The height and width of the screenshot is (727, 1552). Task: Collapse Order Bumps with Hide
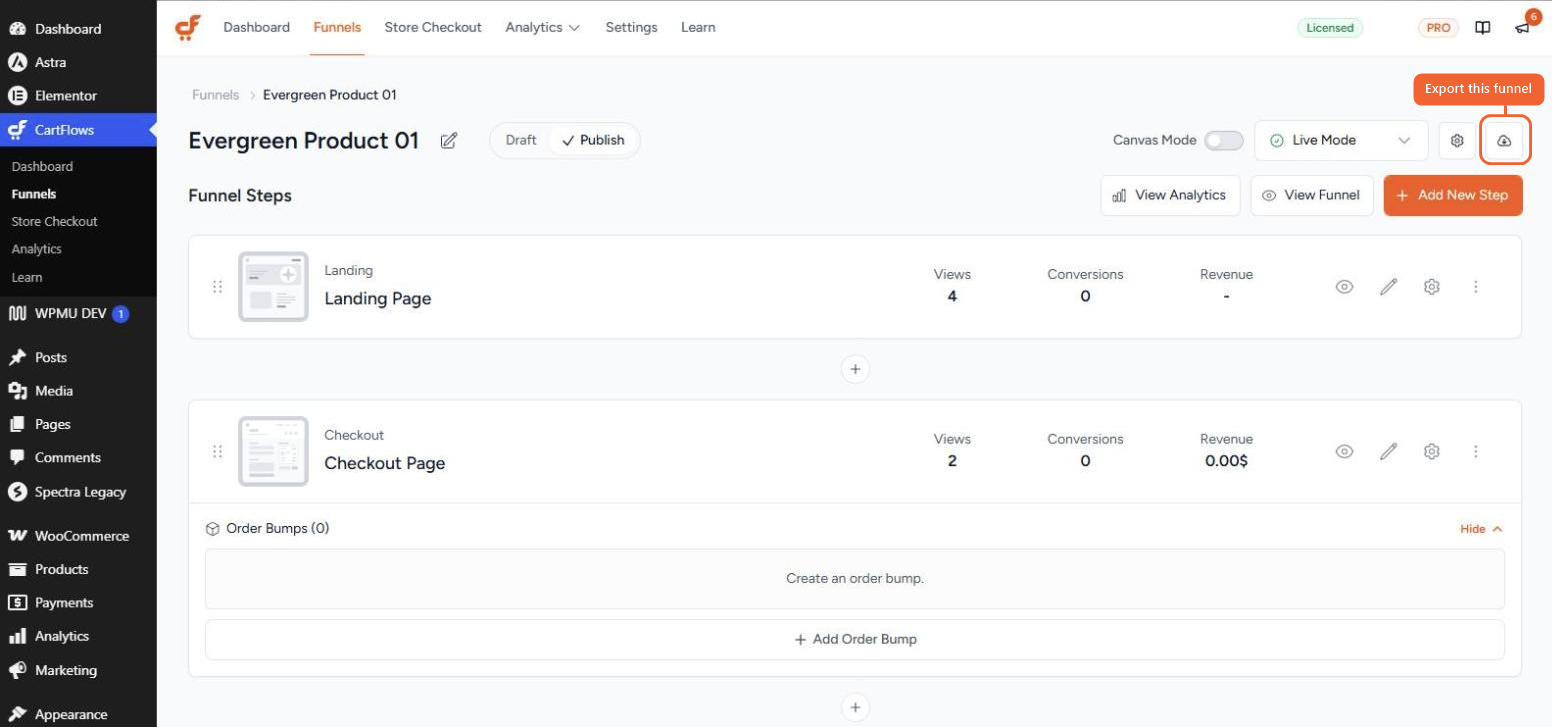coord(1481,529)
